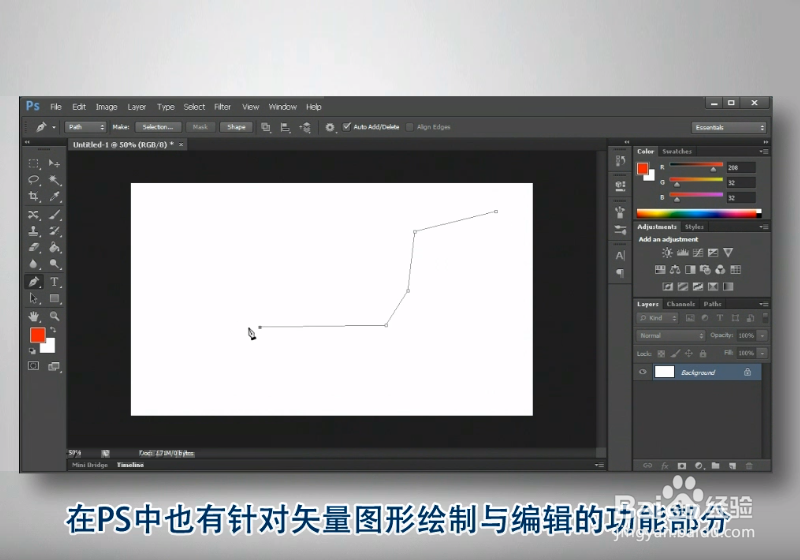Open path alignment icon in options bar
The image size is (800, 560).
[x=285, y=127]
